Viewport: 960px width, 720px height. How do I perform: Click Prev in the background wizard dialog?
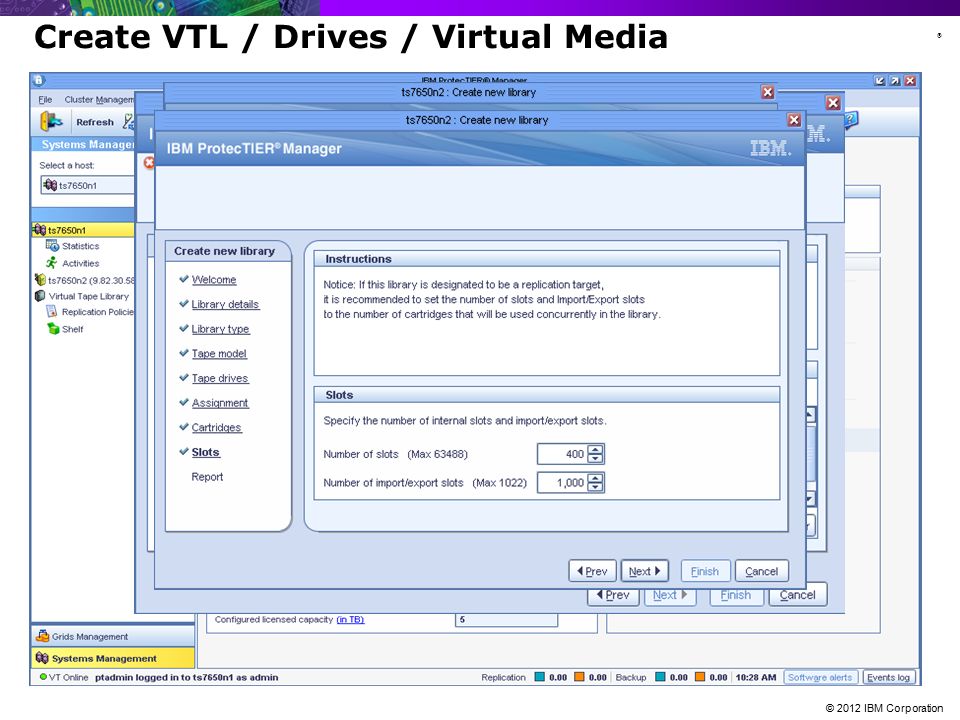click(x=613, y=594)
